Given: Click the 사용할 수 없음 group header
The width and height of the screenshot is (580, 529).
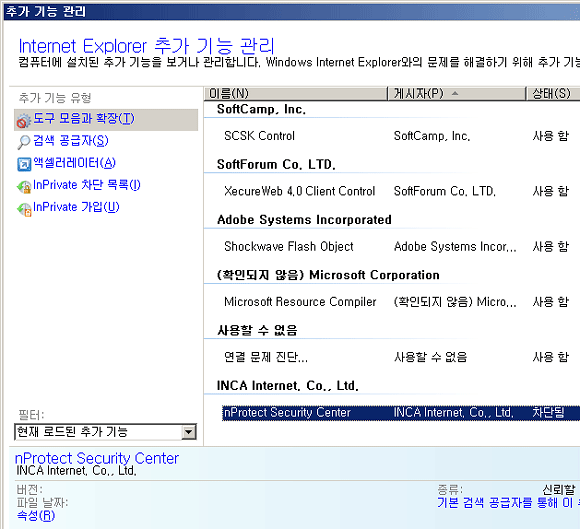Looking at the screenshot, I should tap(257, 330).
